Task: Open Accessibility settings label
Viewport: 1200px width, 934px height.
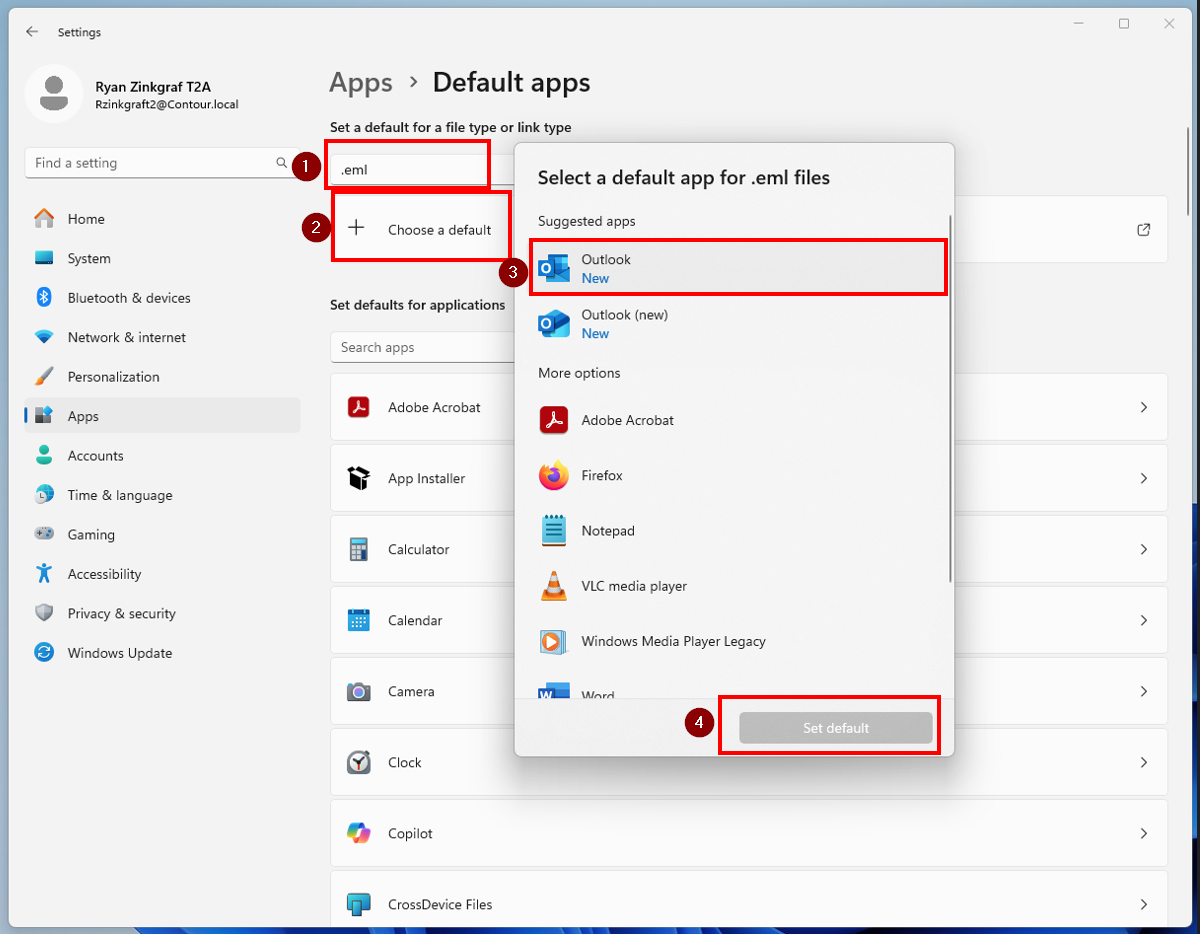Action: 104,574
